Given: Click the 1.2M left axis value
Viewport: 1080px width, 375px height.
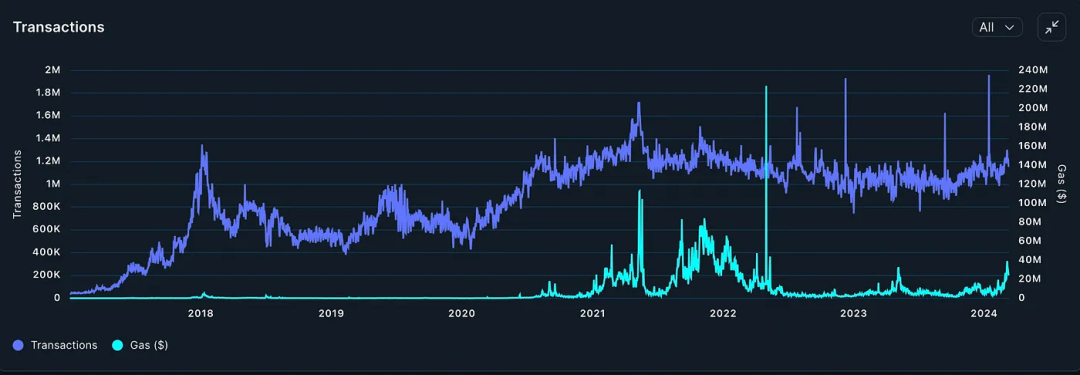Looking at the screenshot, I should (x=47, y=161).
